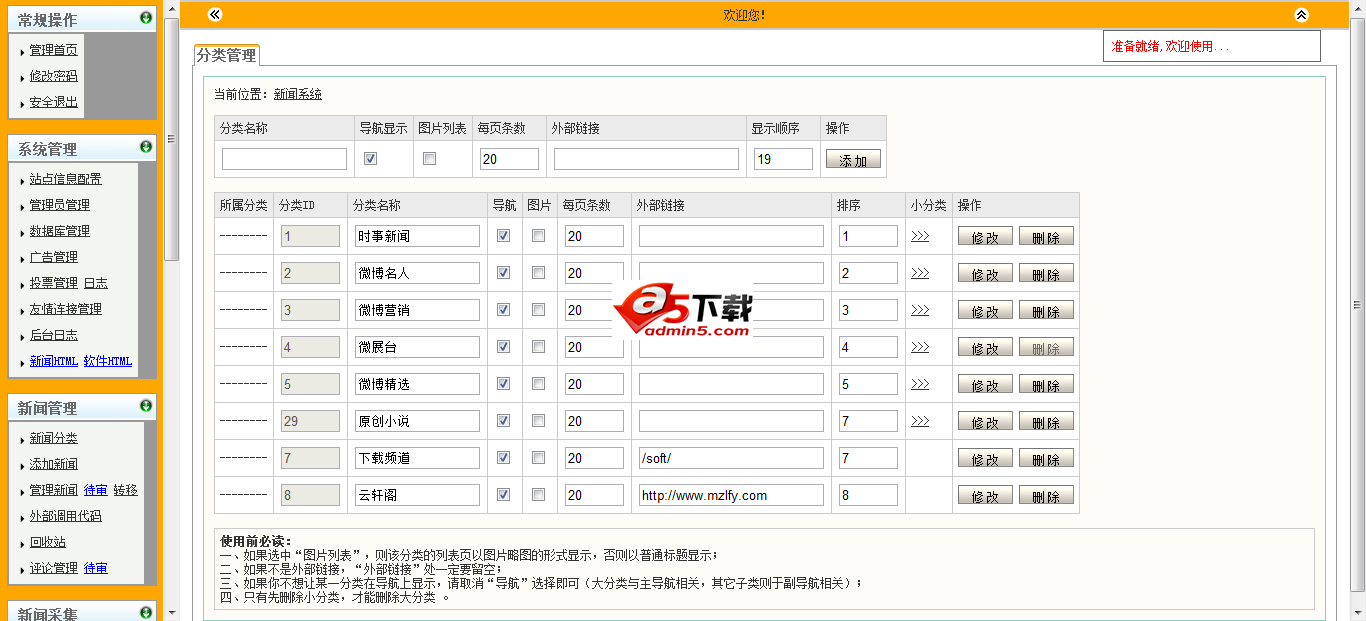Select 安全退出 in sidebar
Viewport: 1366px width, 621px height.
click(53, 102)
